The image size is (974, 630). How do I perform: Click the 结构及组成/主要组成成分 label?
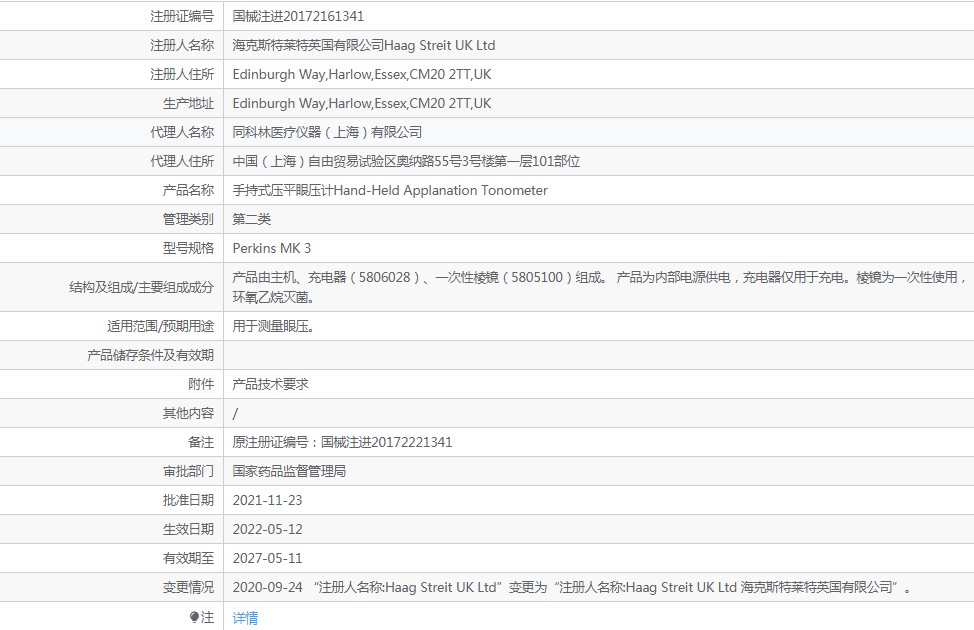[142, 287]
